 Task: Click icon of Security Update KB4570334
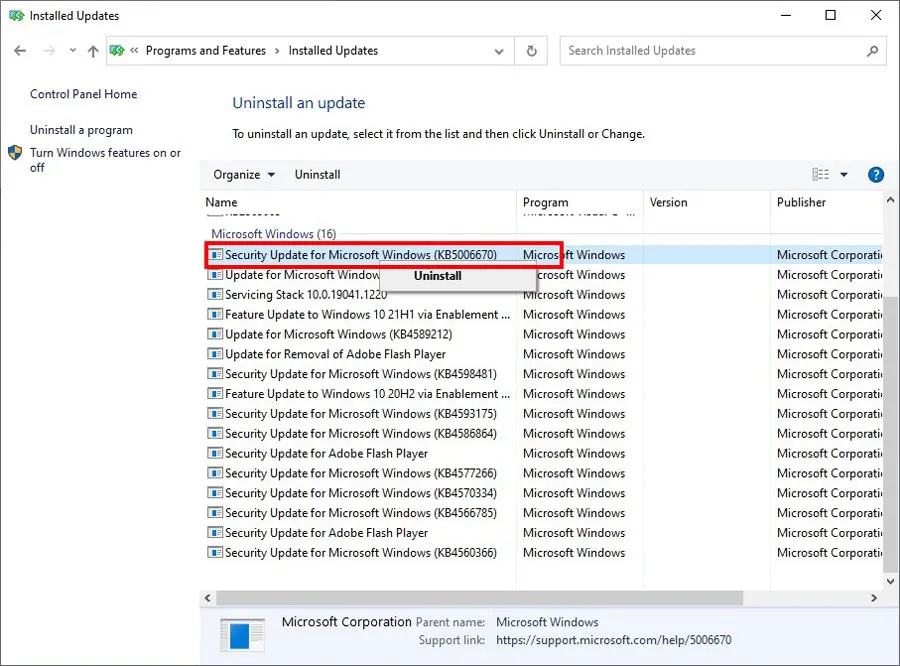point(215,493)
